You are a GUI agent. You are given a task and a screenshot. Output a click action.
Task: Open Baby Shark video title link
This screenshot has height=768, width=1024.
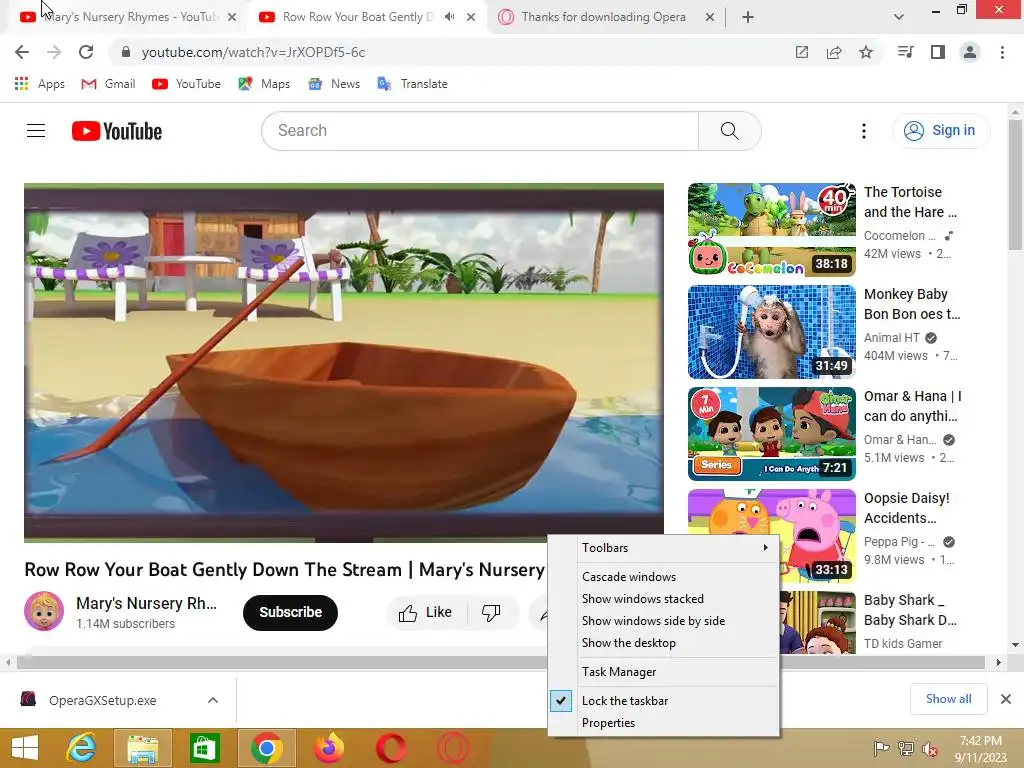(910, 610)
